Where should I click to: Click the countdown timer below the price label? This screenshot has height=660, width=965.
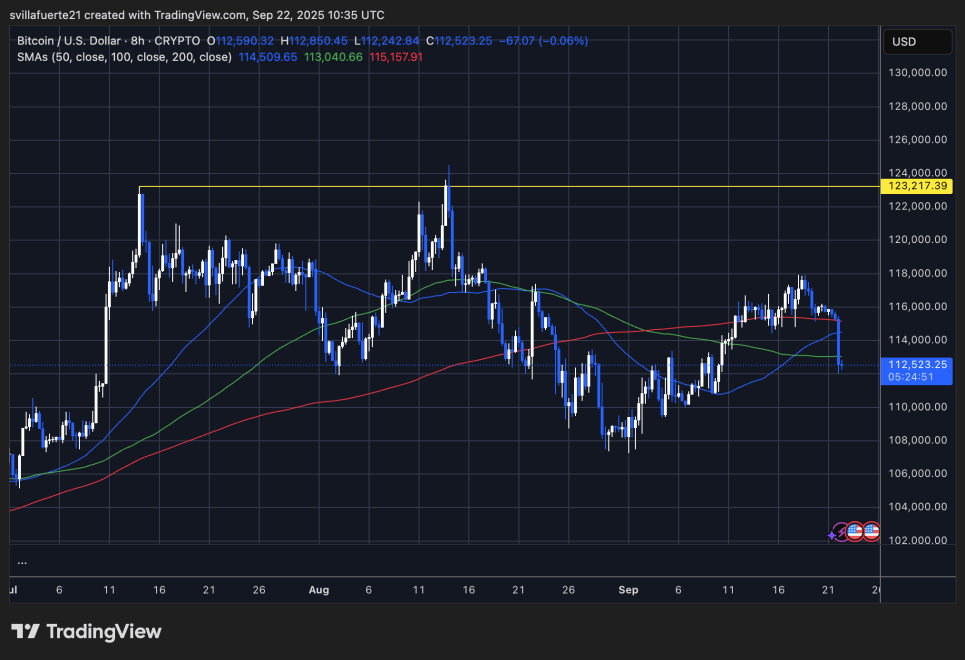pos(913,378)
